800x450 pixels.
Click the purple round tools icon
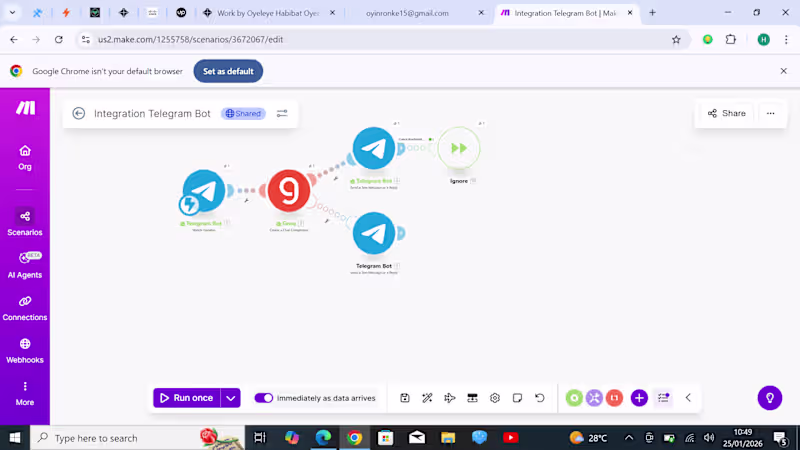click(x=594, y=398)
